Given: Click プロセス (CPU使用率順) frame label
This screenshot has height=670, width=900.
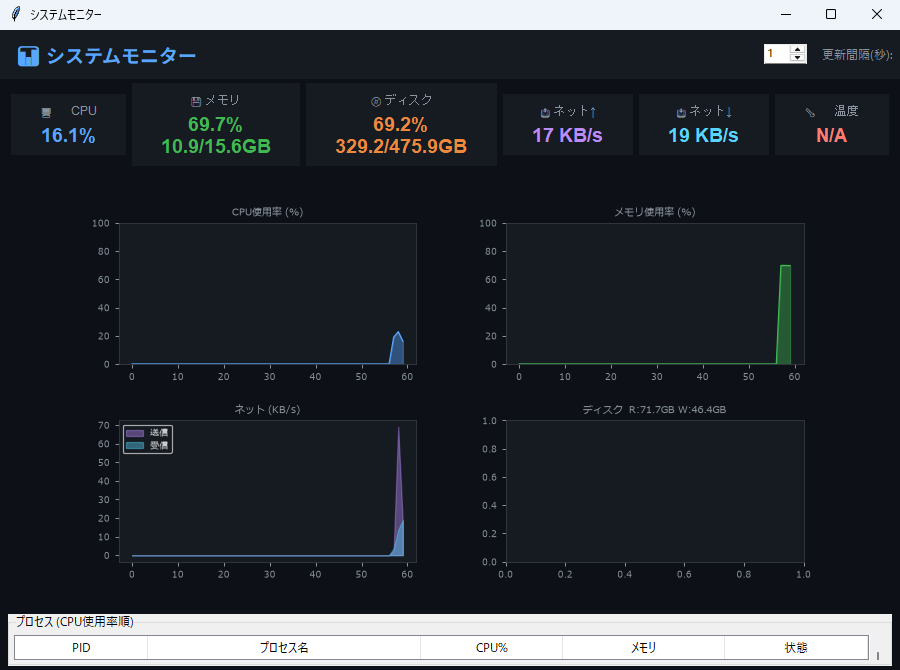Looking at the screenshot, I should tap(75, 622).
